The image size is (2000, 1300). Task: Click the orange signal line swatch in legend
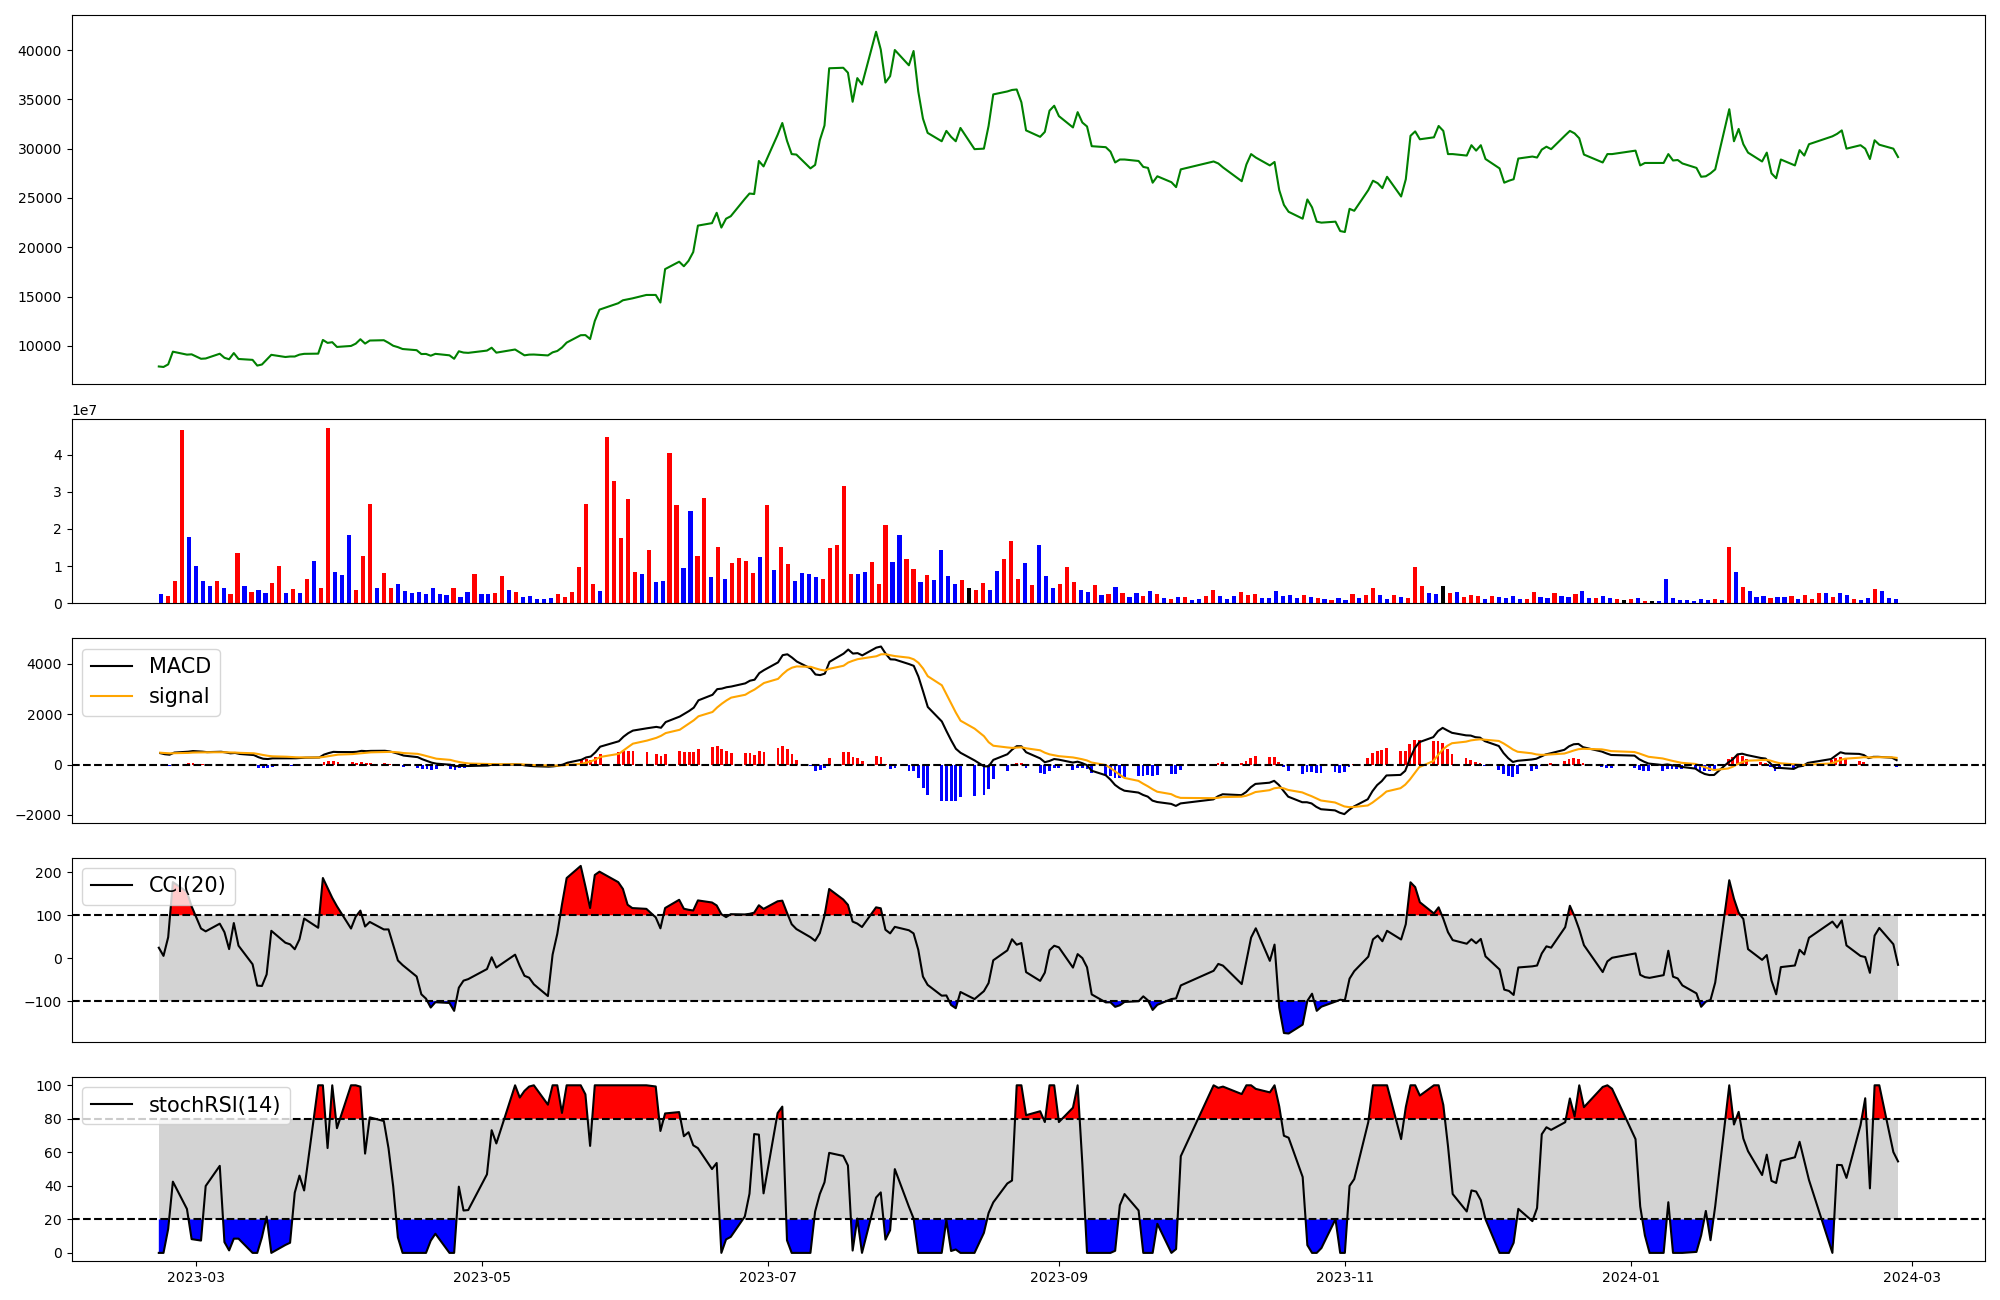(x=111, y=696)
